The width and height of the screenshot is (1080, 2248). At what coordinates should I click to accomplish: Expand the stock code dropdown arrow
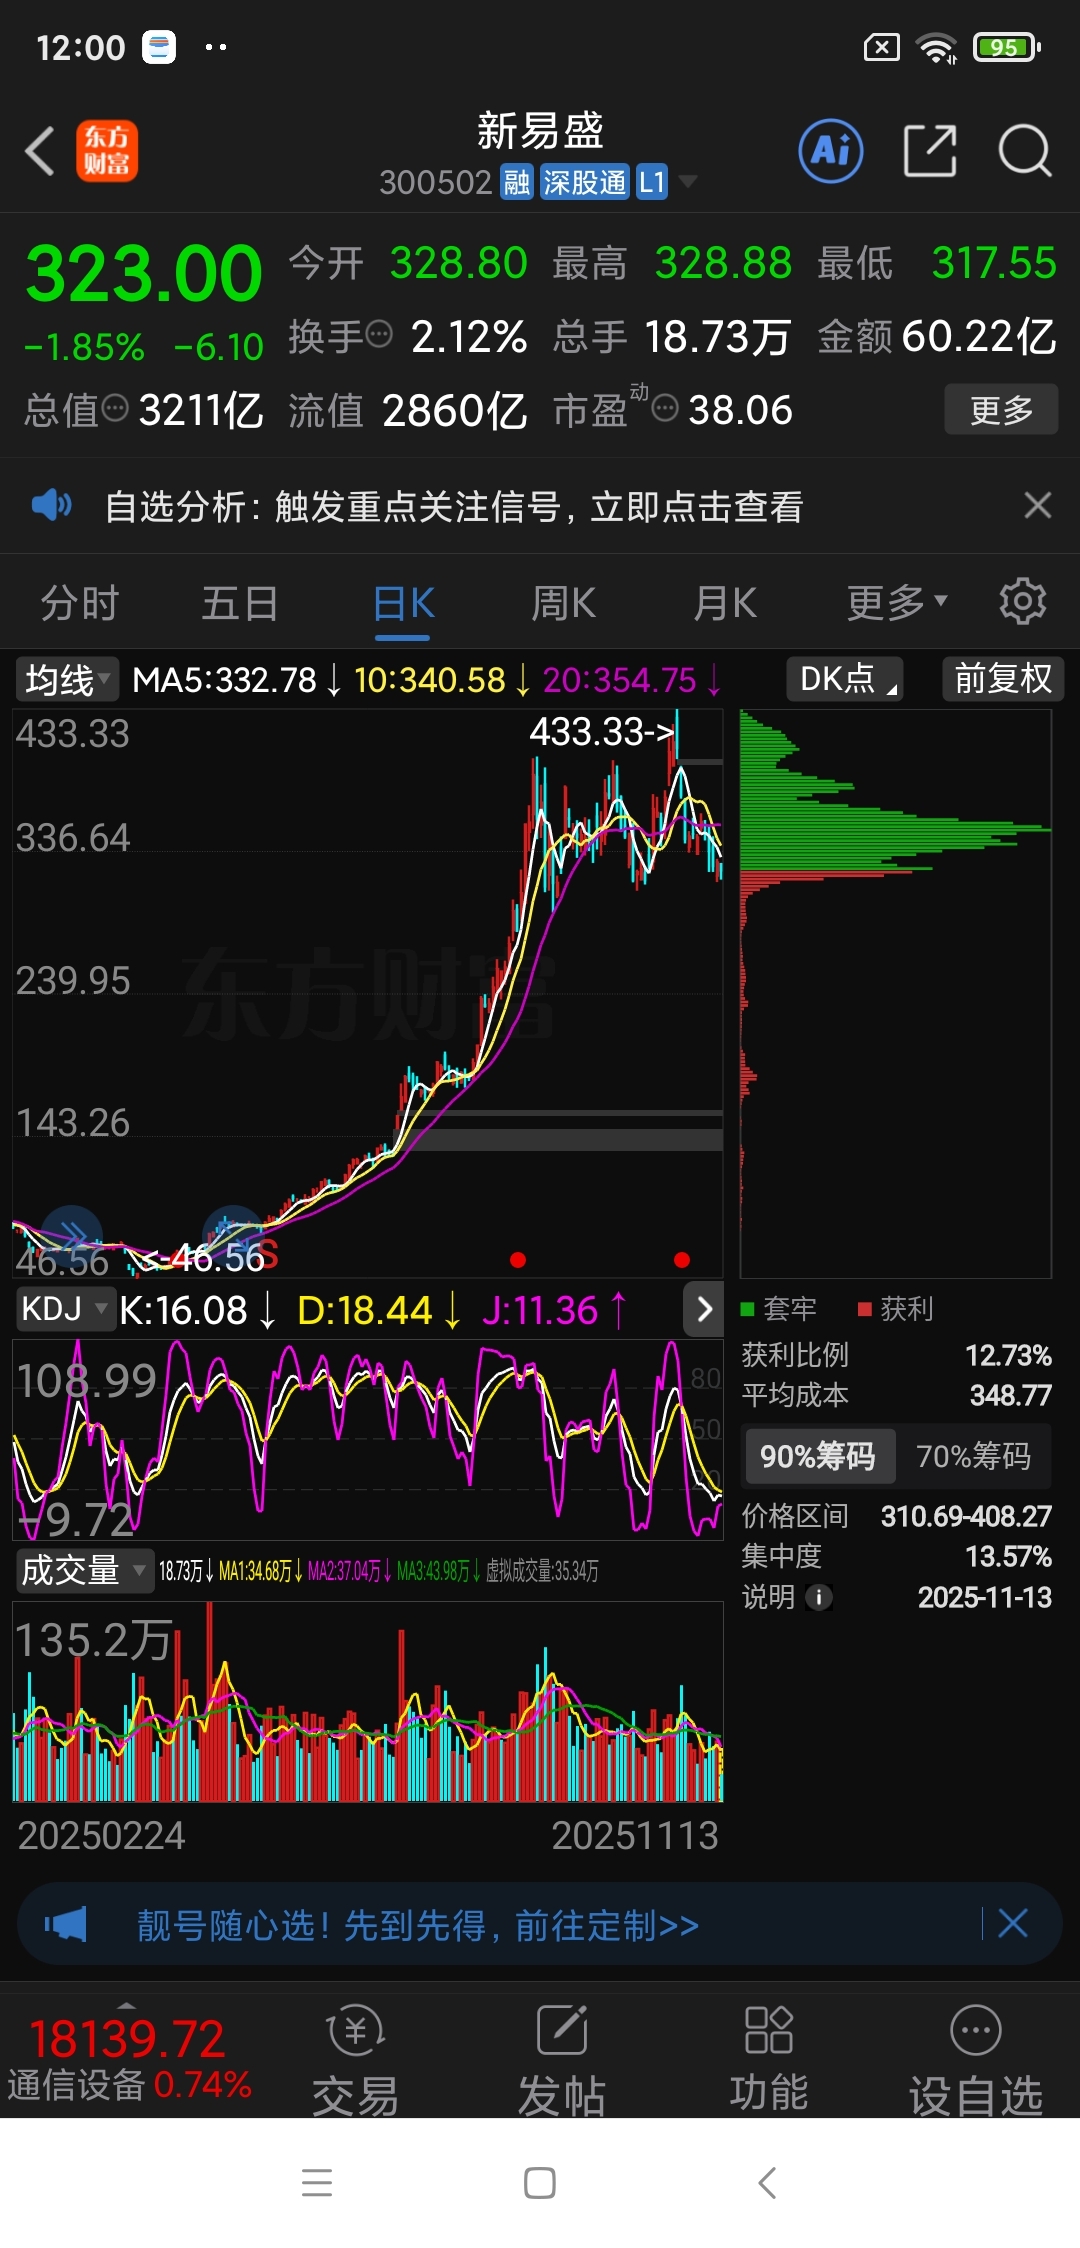tap(688, 181)
